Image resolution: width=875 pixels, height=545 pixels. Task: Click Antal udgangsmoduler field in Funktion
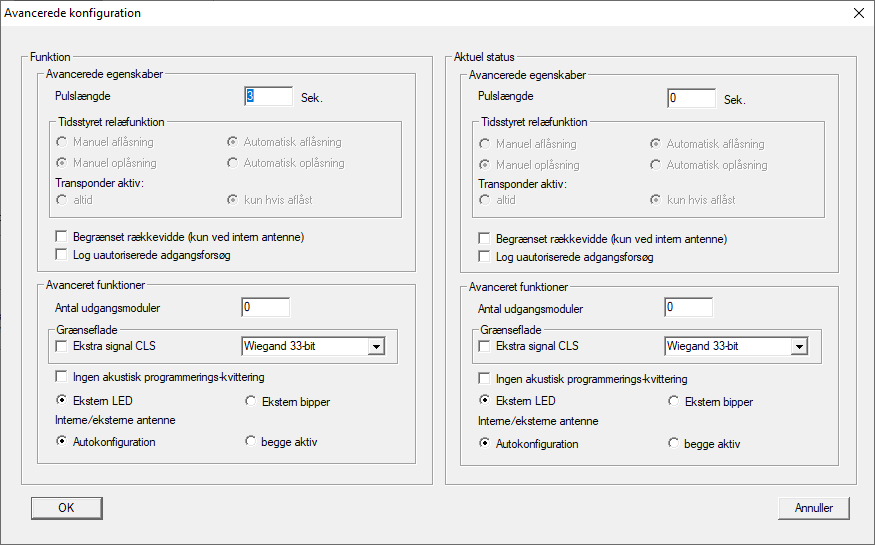[x=265, y=308]
